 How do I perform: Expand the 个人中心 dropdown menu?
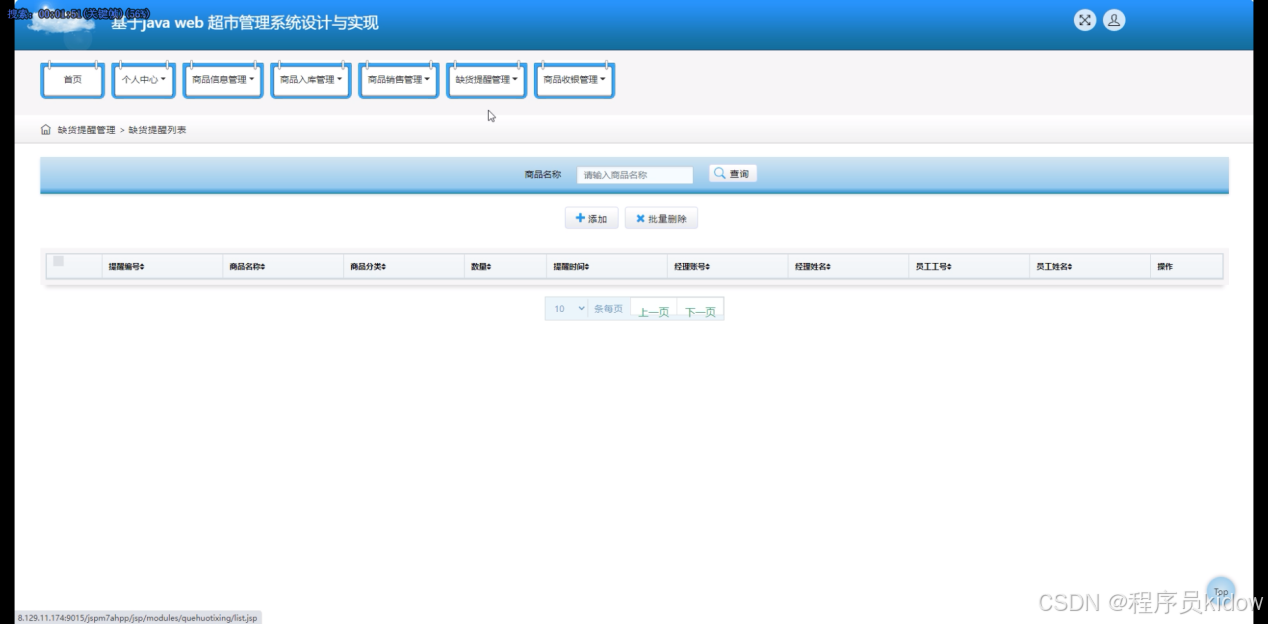[144, 80]
